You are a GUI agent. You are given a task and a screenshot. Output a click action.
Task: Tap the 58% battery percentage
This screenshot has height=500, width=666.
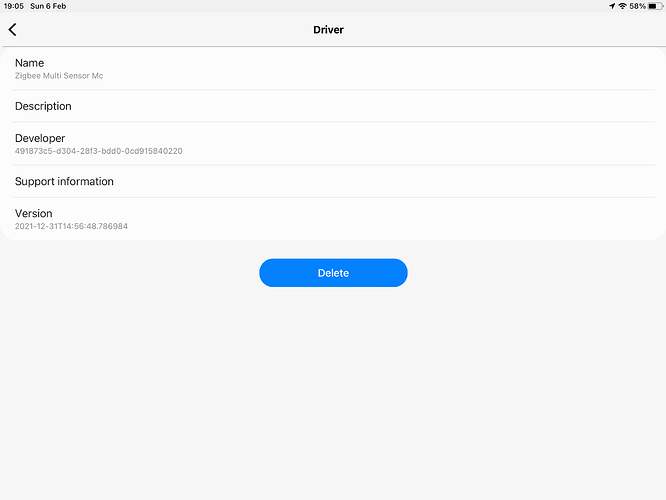click(638, 6)
